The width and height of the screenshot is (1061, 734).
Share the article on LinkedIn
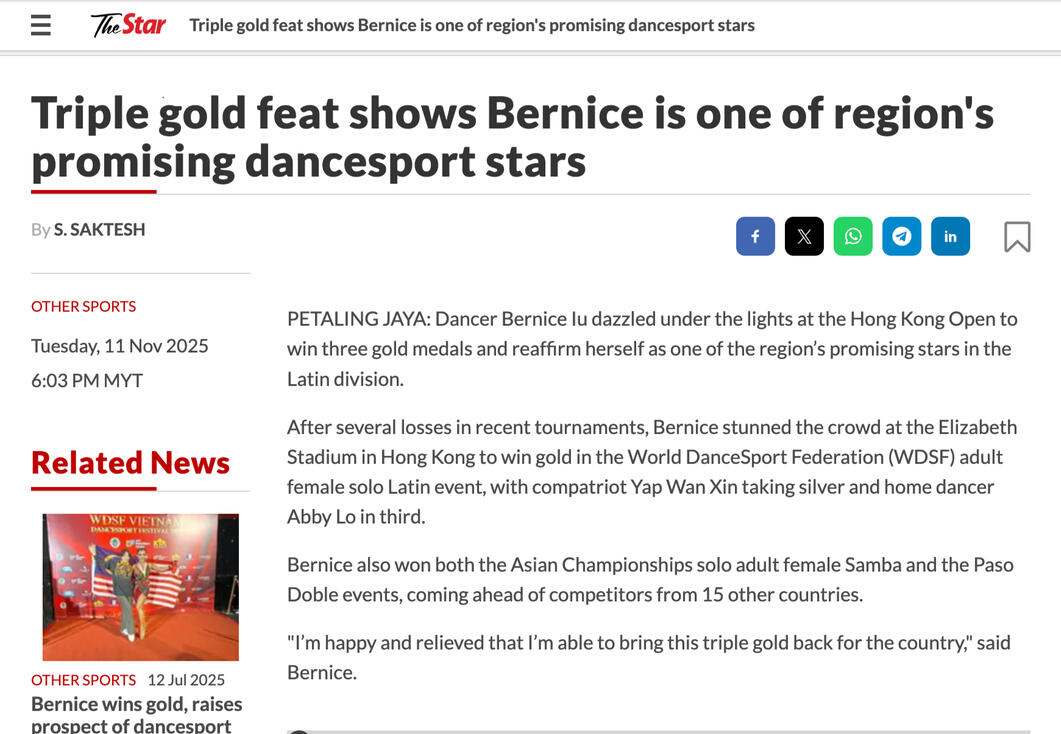tap(950, 236)
